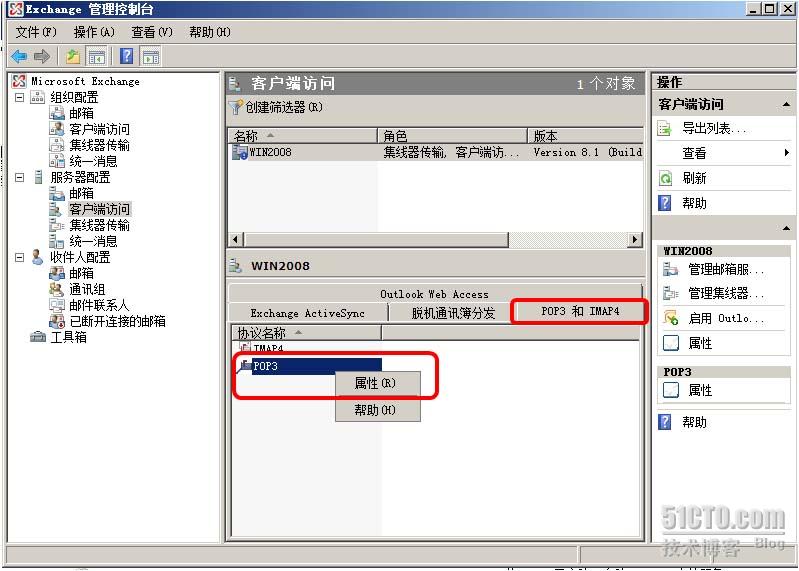Sort by 协议名称 column header
The image size is (799, 571).
coord(306,333)
